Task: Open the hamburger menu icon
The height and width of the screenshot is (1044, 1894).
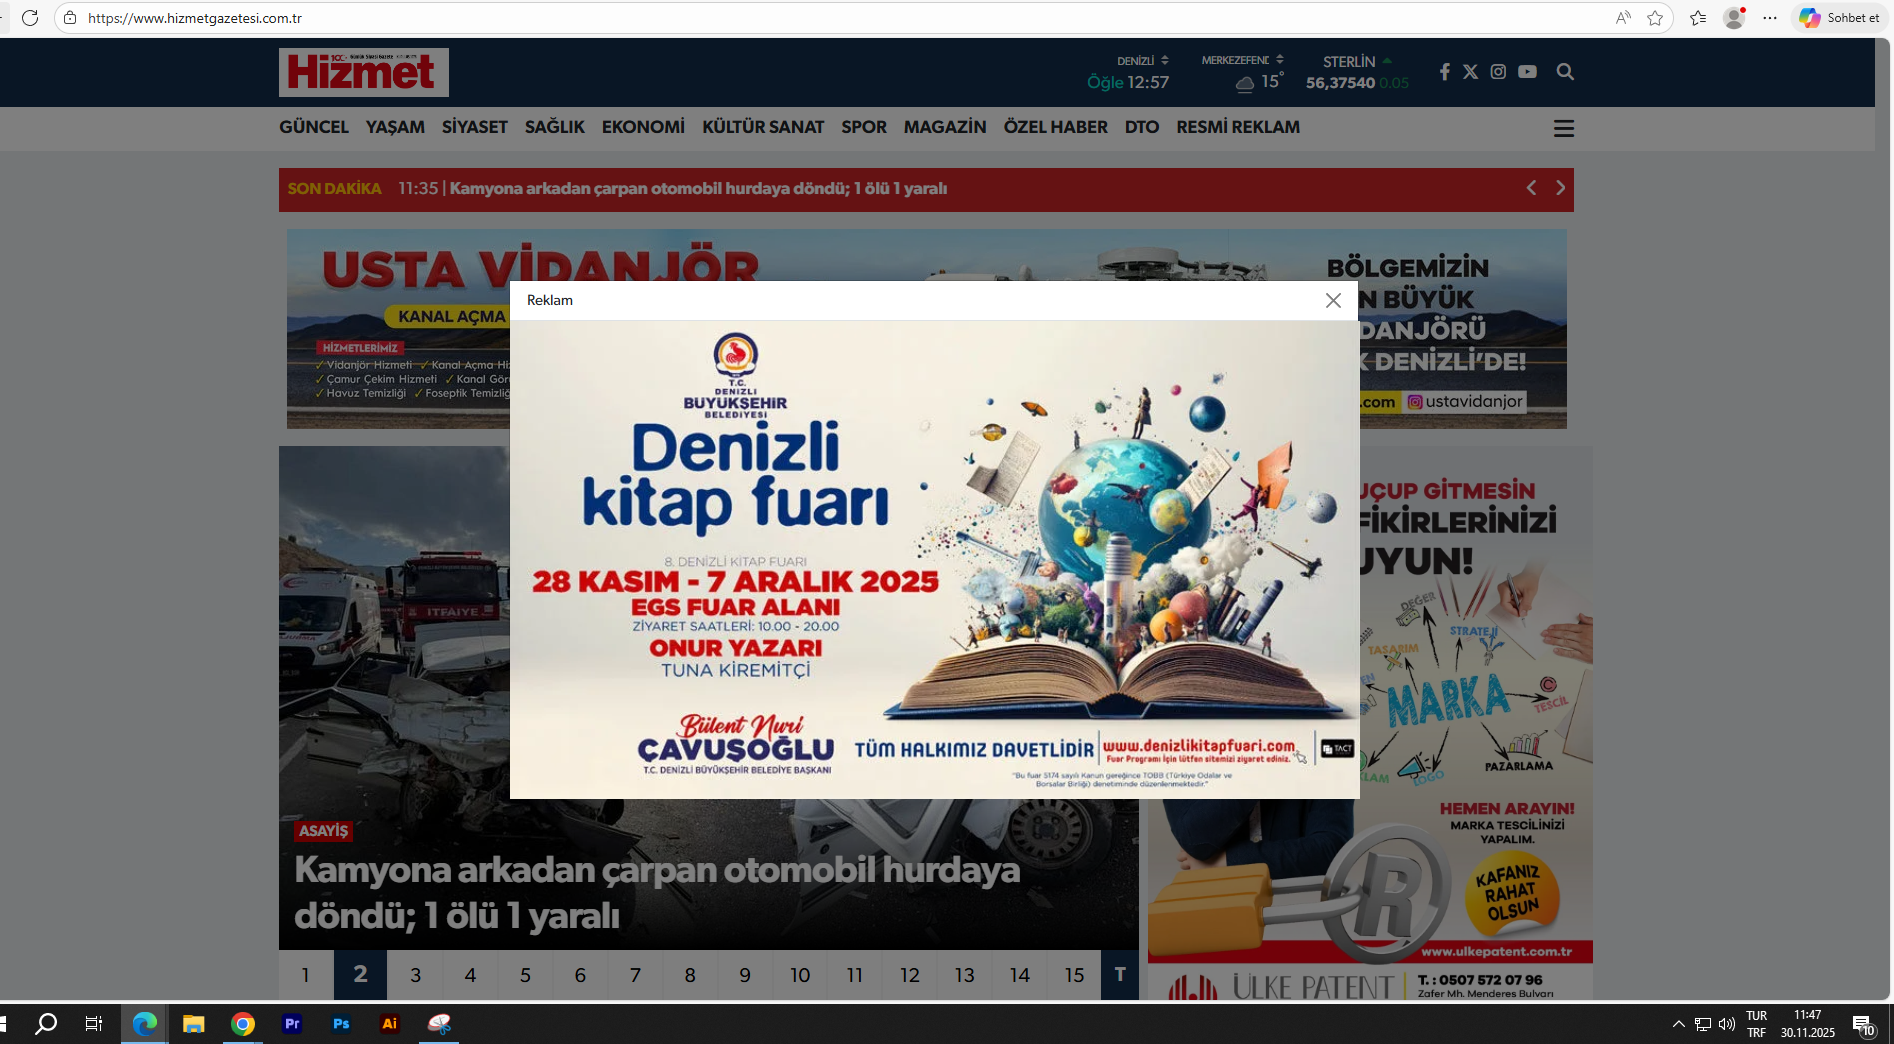Action: pyautogui.click(x=1563, y=129)
